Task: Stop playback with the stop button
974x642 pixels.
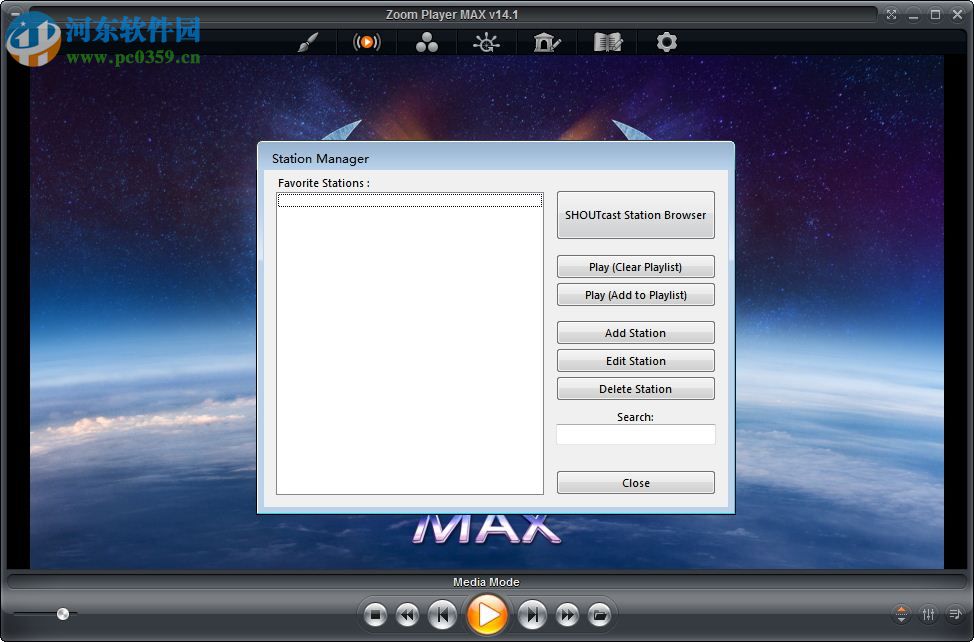Action: point(376,615)
